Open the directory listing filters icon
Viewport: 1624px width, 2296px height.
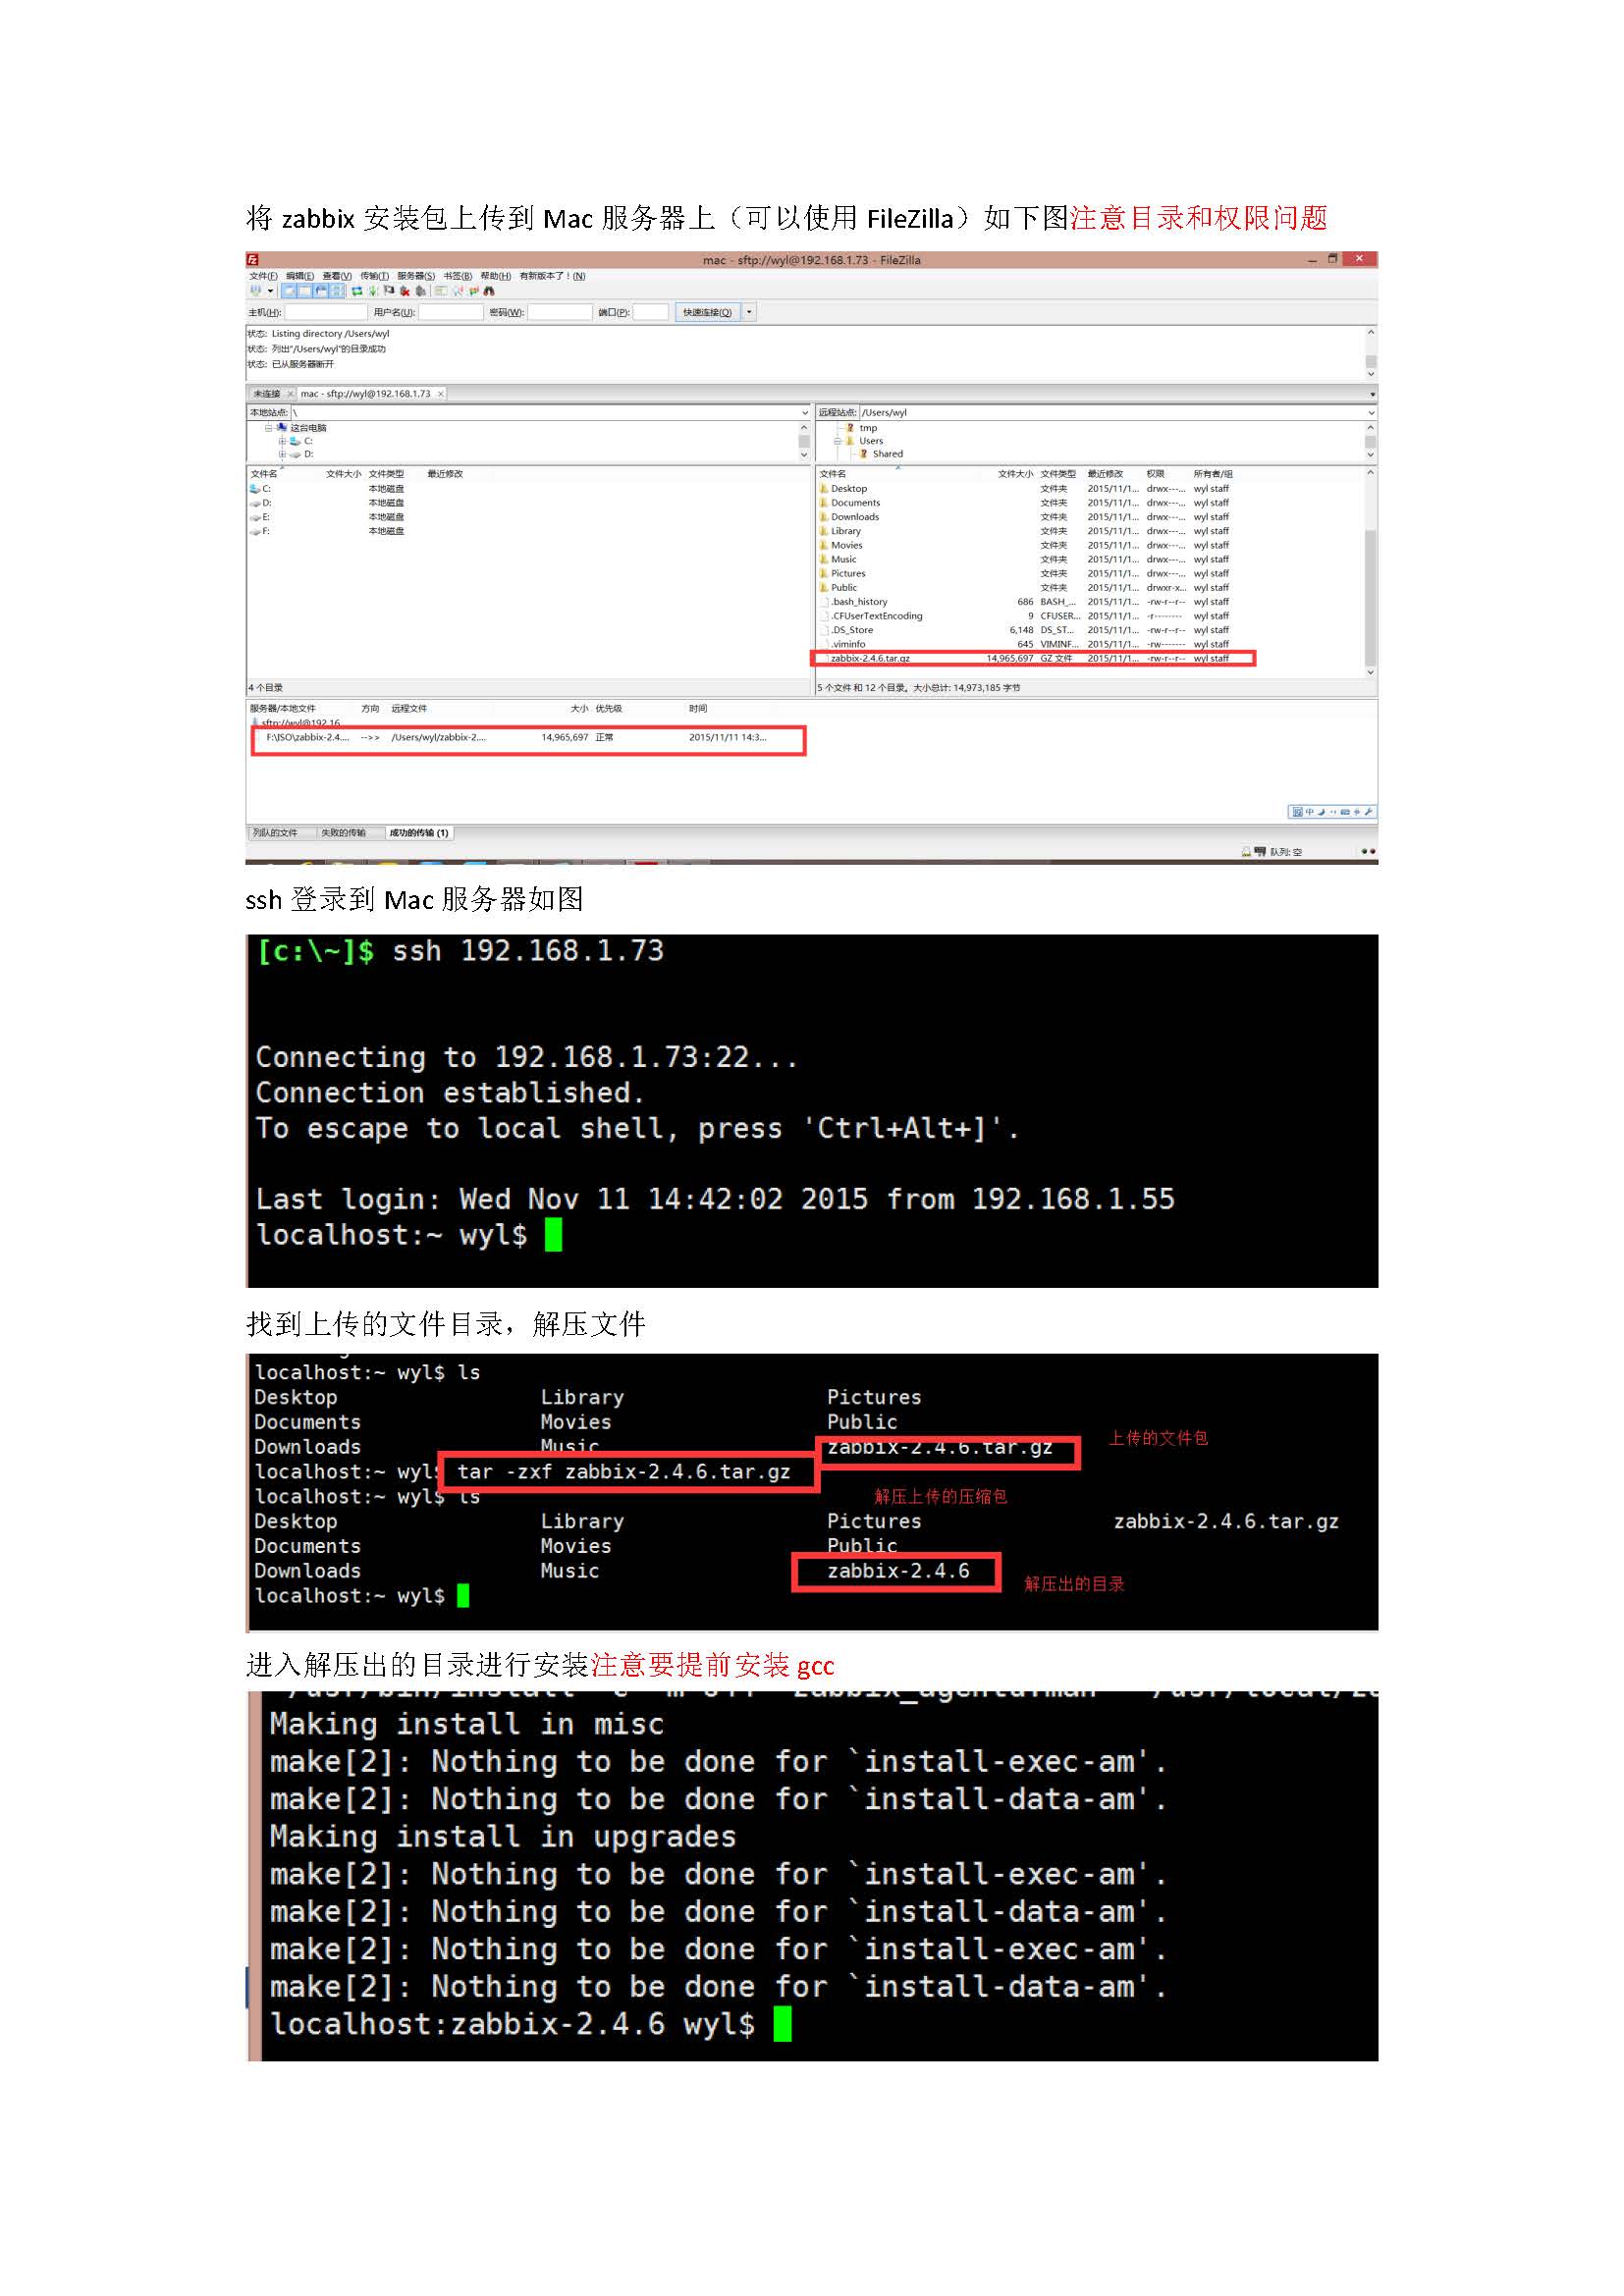[x=441, y=292]
